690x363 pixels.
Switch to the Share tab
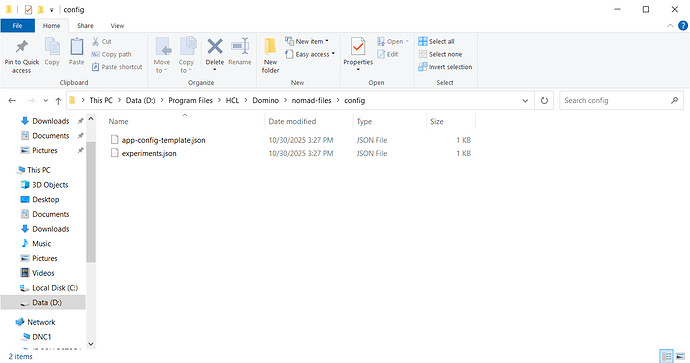(85, 26)
